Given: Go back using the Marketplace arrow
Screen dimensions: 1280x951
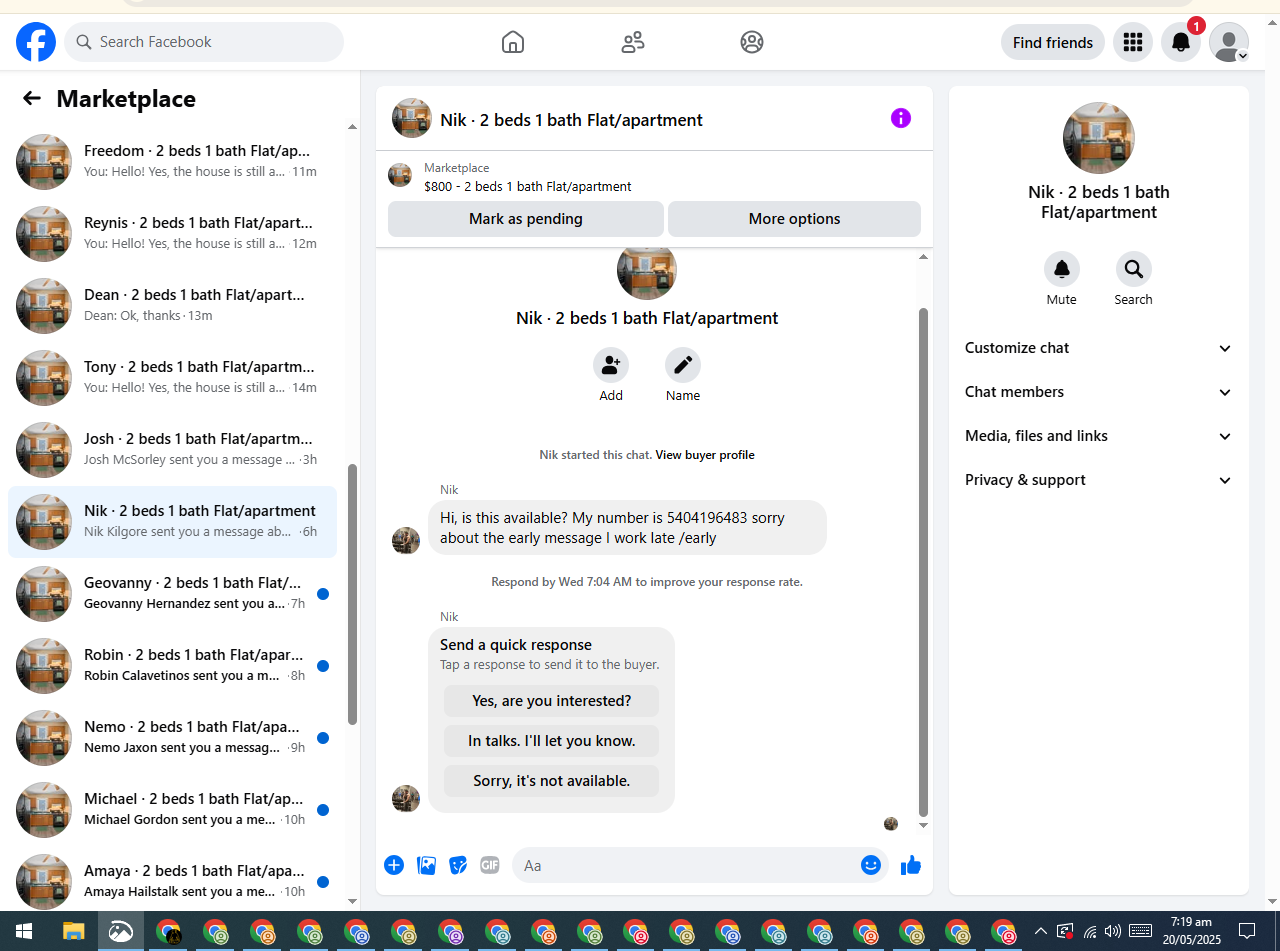Looking at the screenshot, I should coord(32,98).
